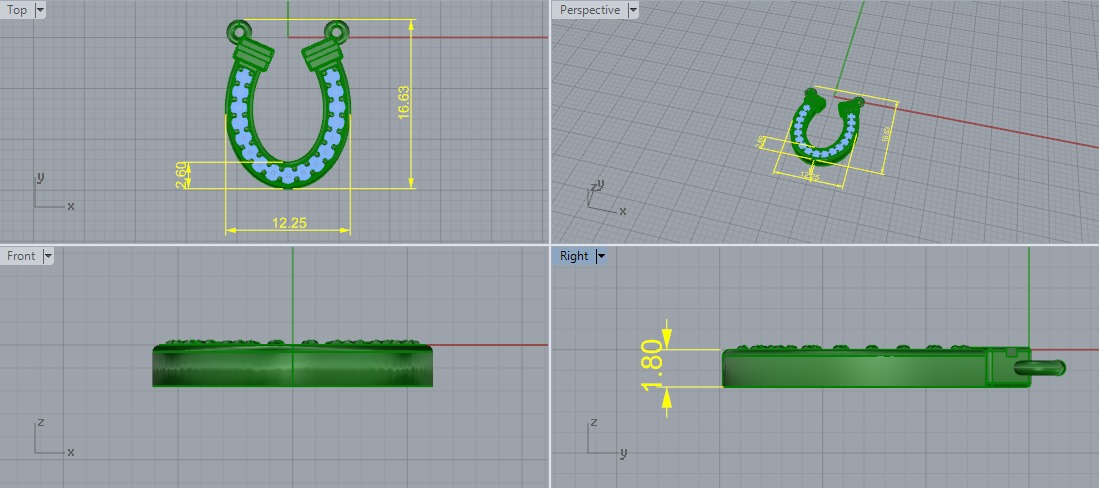Select the 2.60 dimension in Top view
The height and width of the screenshot is (488, 1099).
pyautogui.click(x=182, y=175)
